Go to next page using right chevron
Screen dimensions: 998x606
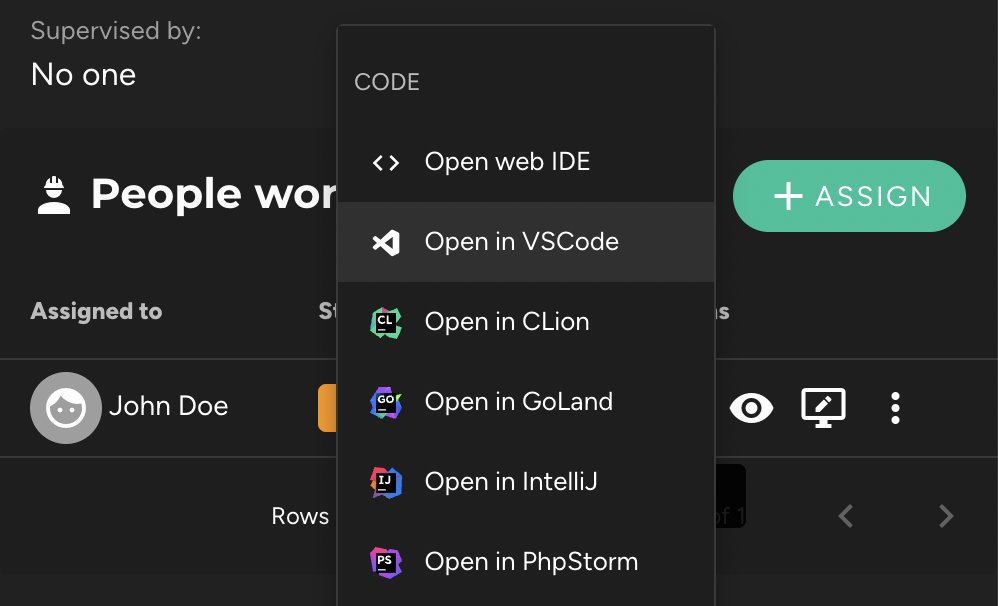[945, 516]
